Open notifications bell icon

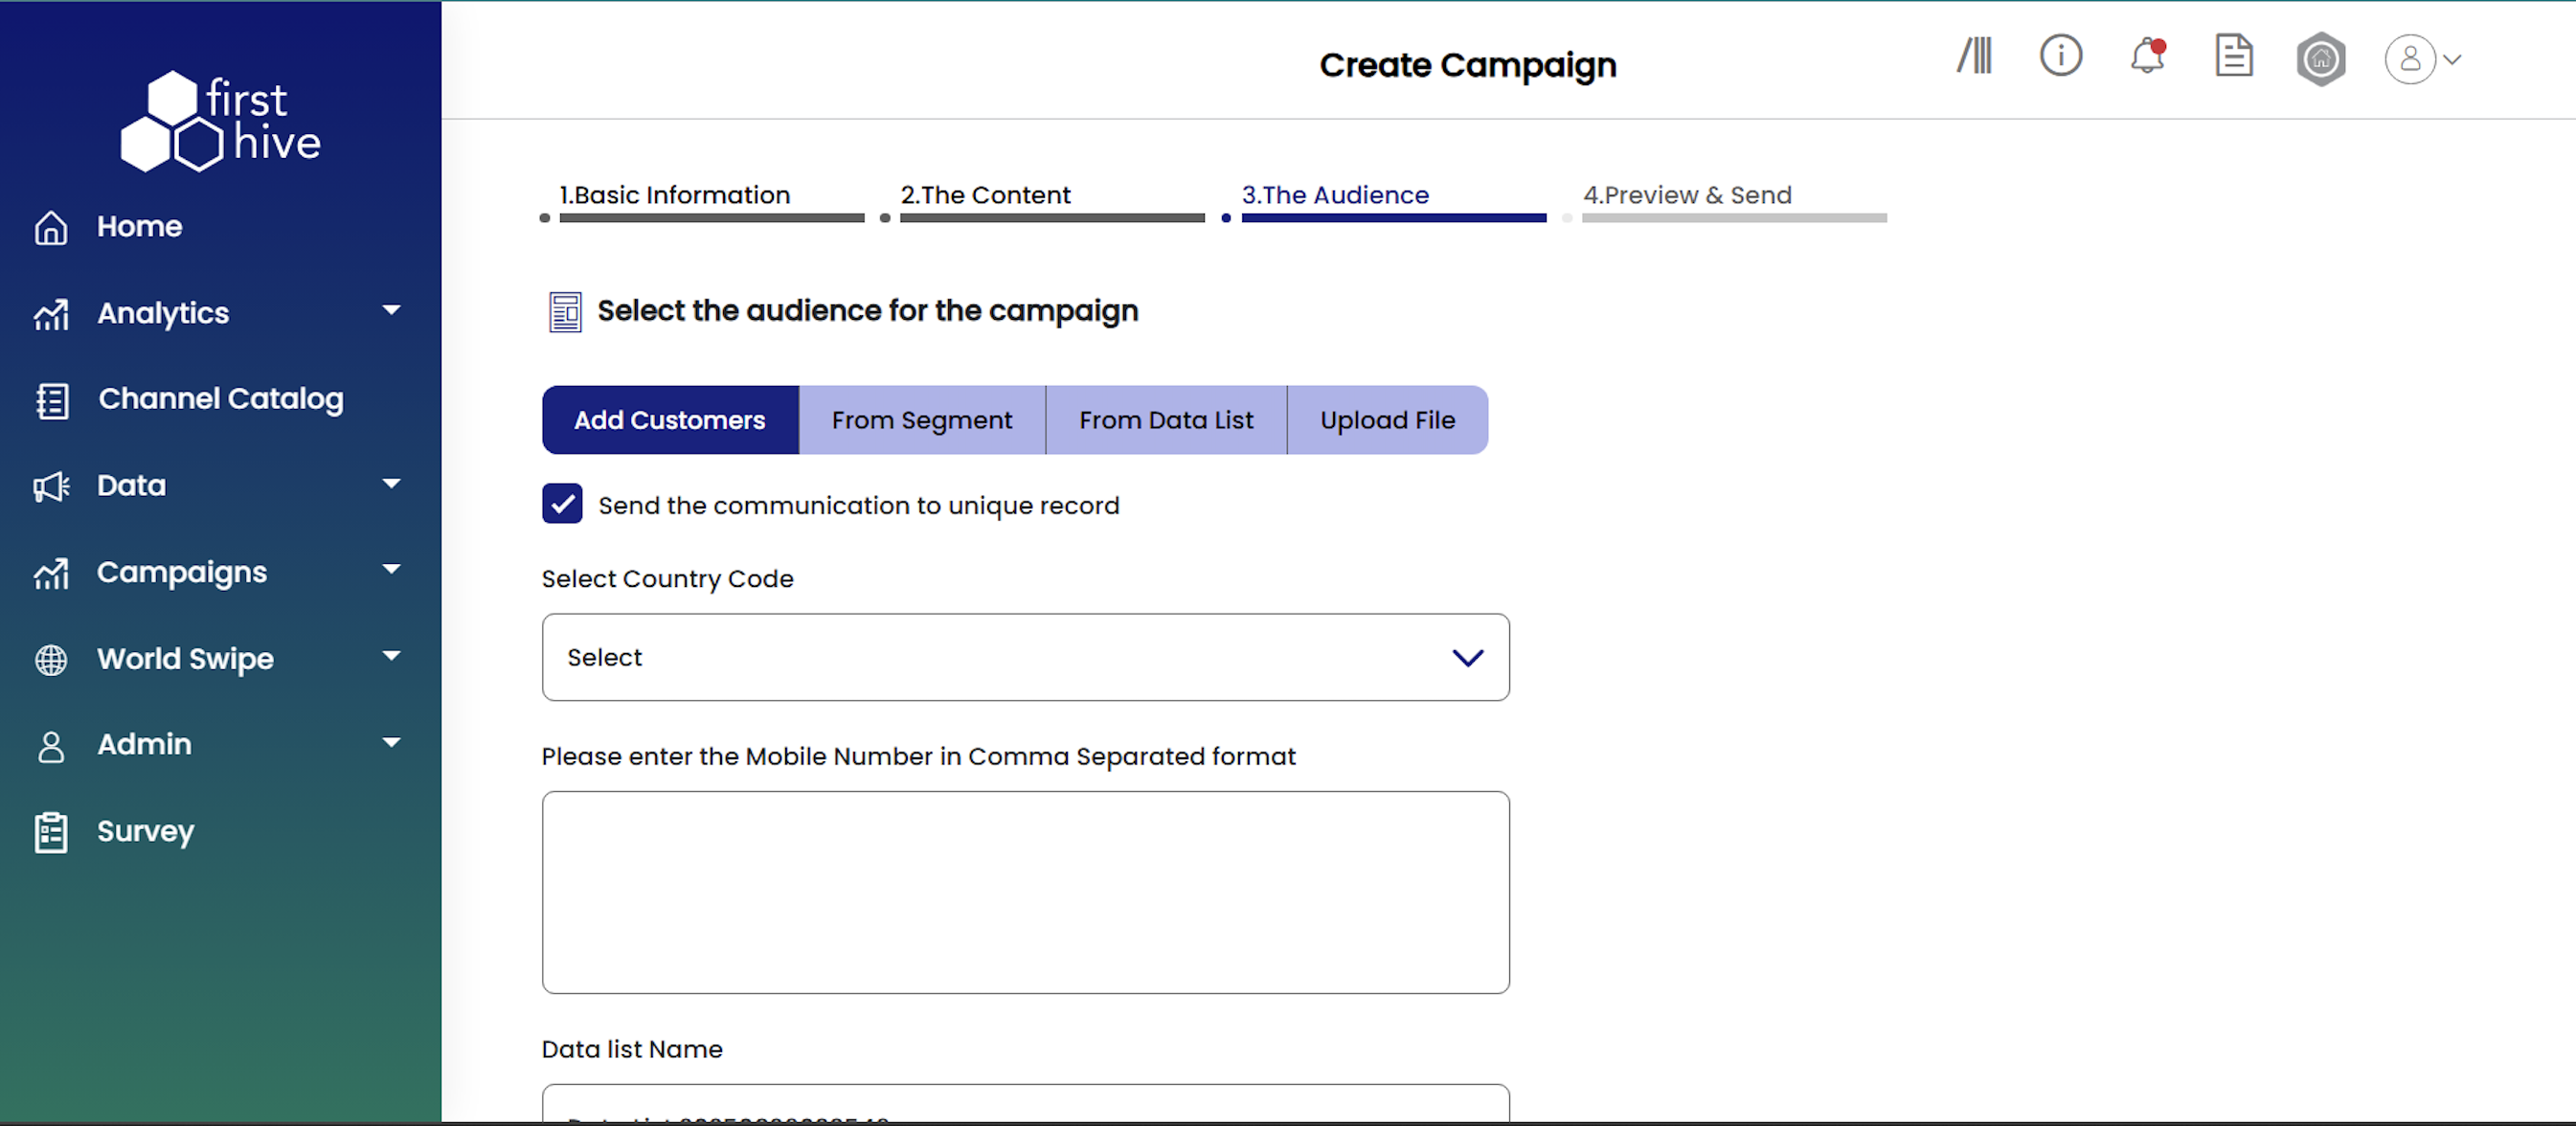tap(2147, 56)
